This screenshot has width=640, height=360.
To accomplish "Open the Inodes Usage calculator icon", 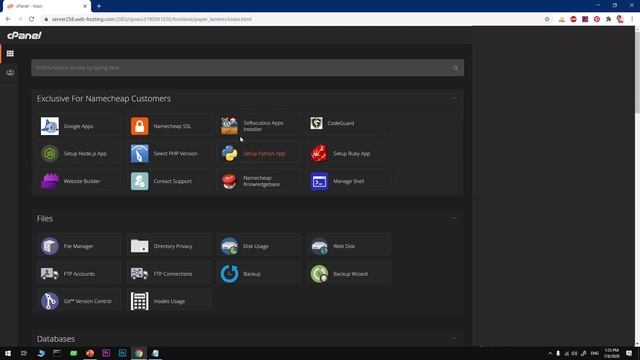I will tap(140, 301).
